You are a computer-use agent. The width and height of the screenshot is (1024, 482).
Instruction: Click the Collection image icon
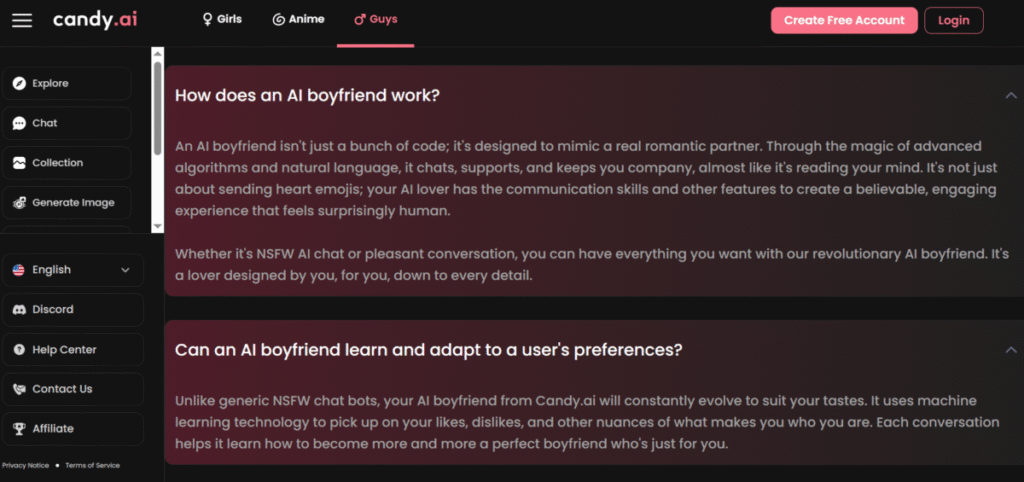point(19,163)
